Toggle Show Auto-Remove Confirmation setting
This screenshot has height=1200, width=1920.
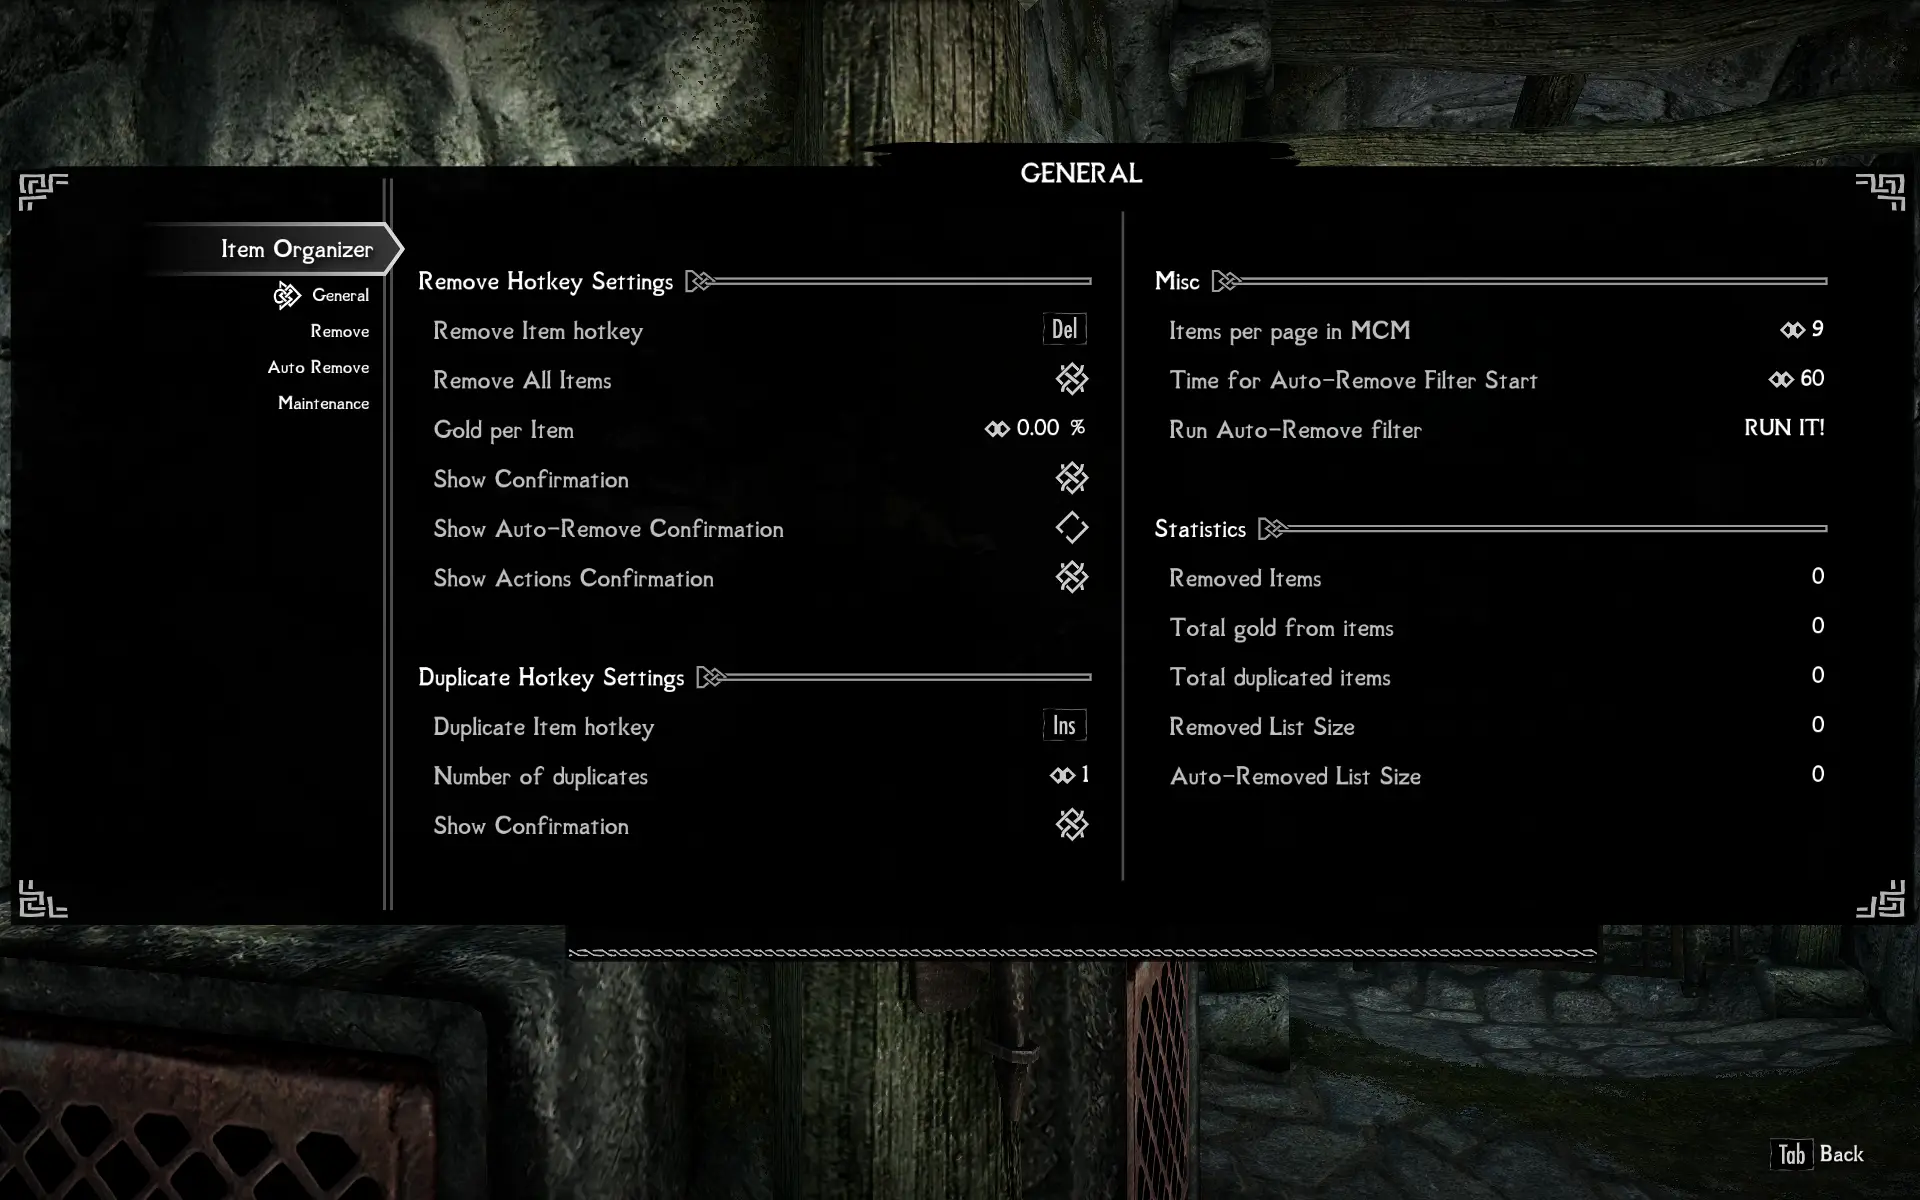[1071, 528]
